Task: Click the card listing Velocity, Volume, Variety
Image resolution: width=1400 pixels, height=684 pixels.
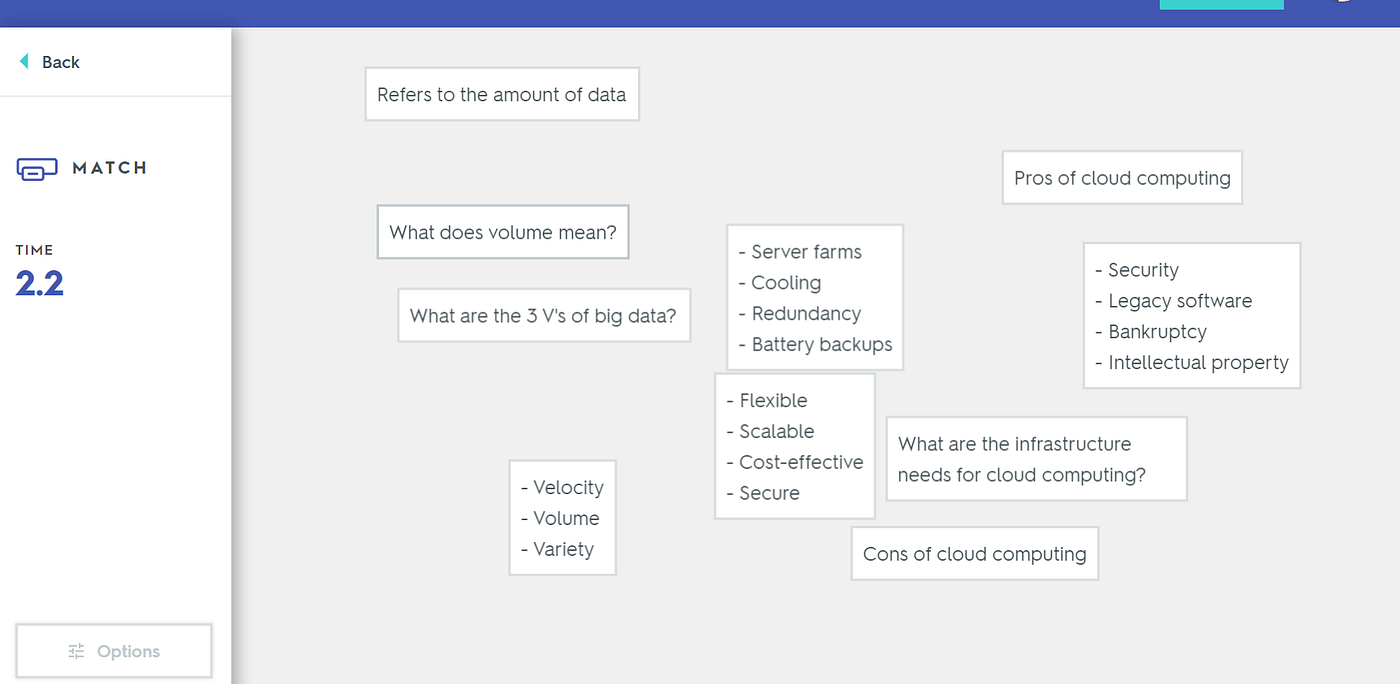Action: [562, 518]
